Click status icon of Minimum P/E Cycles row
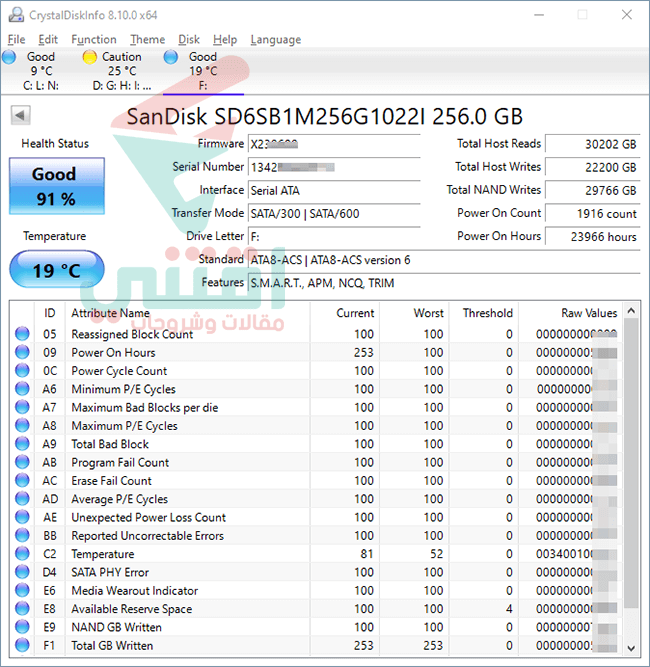 coord(22,388)
